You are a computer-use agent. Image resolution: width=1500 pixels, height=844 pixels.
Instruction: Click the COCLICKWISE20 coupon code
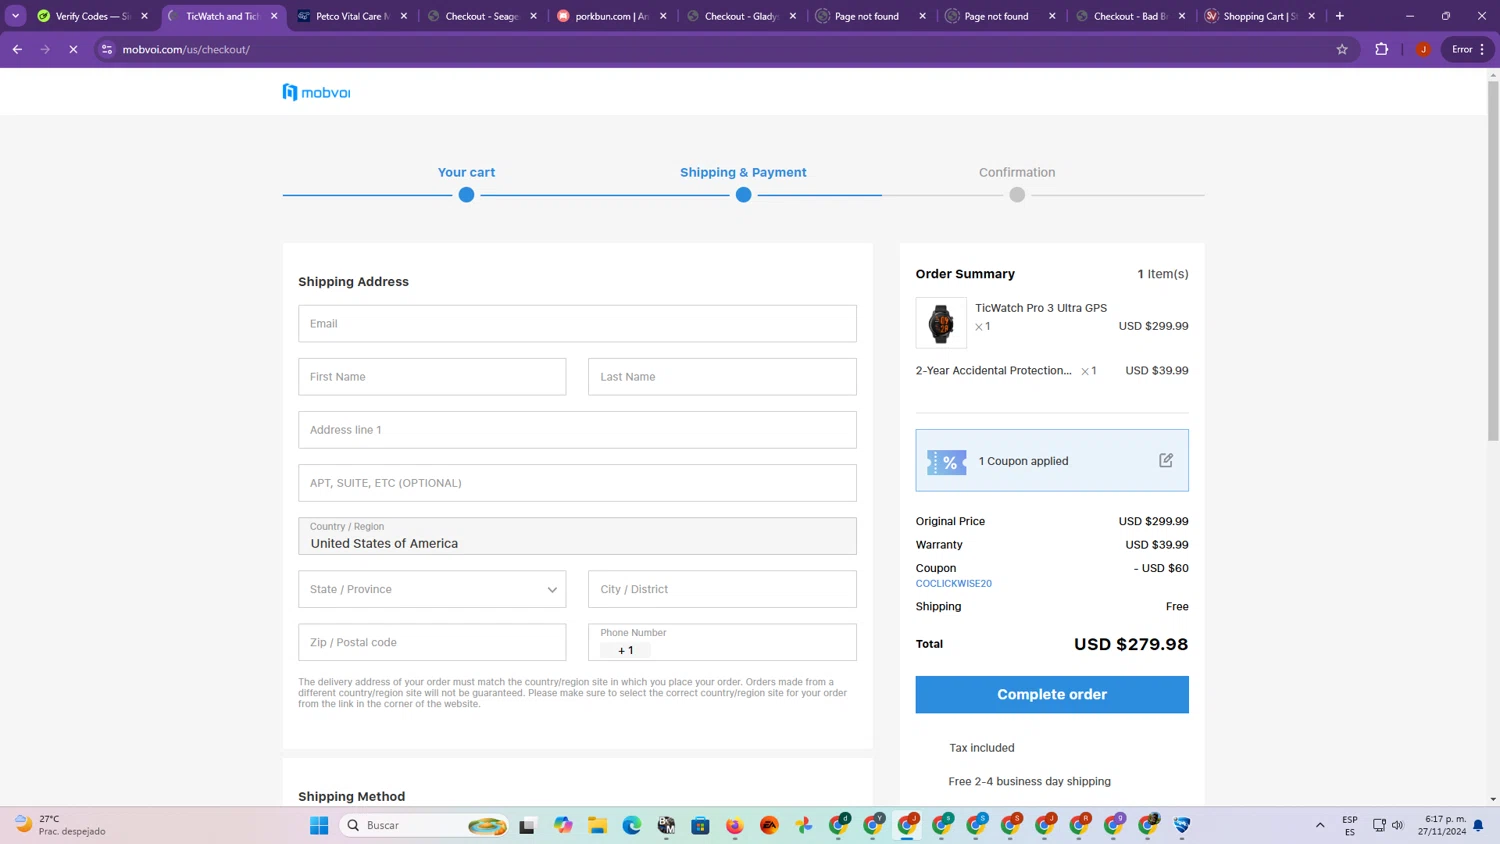pyautogui.click(x=954, y=583)
